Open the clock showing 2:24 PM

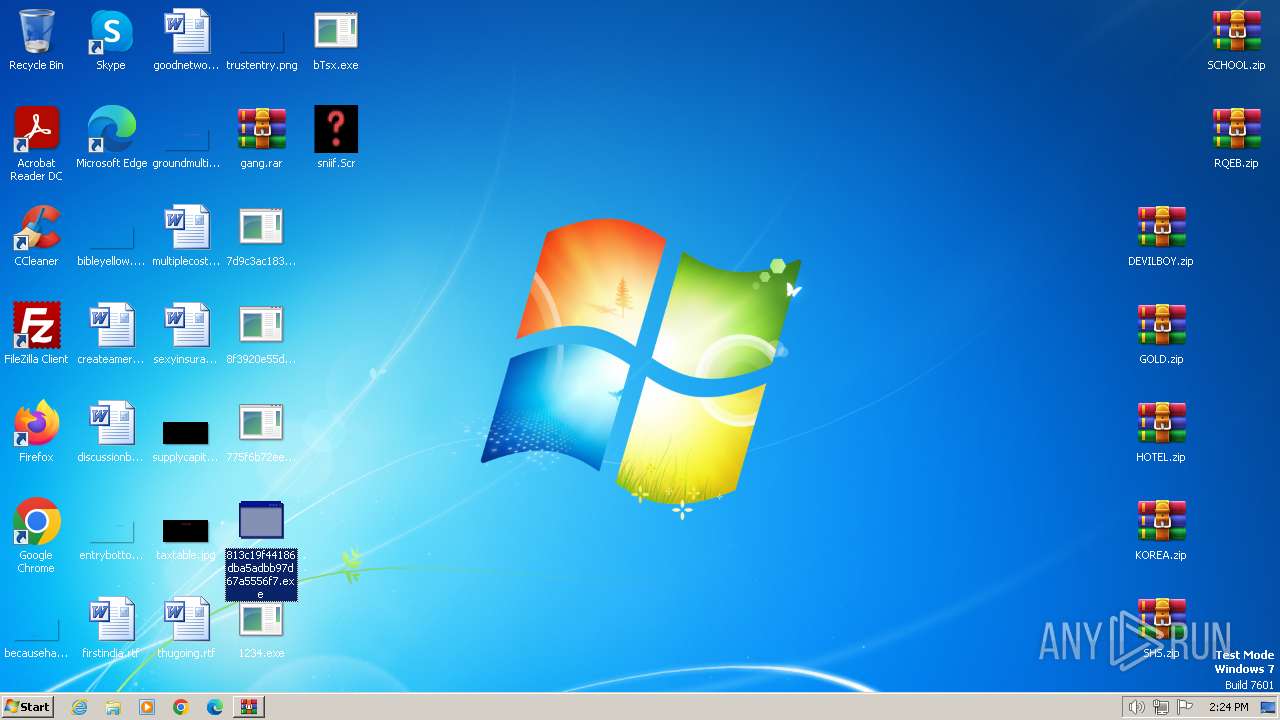pos(1228,707)
